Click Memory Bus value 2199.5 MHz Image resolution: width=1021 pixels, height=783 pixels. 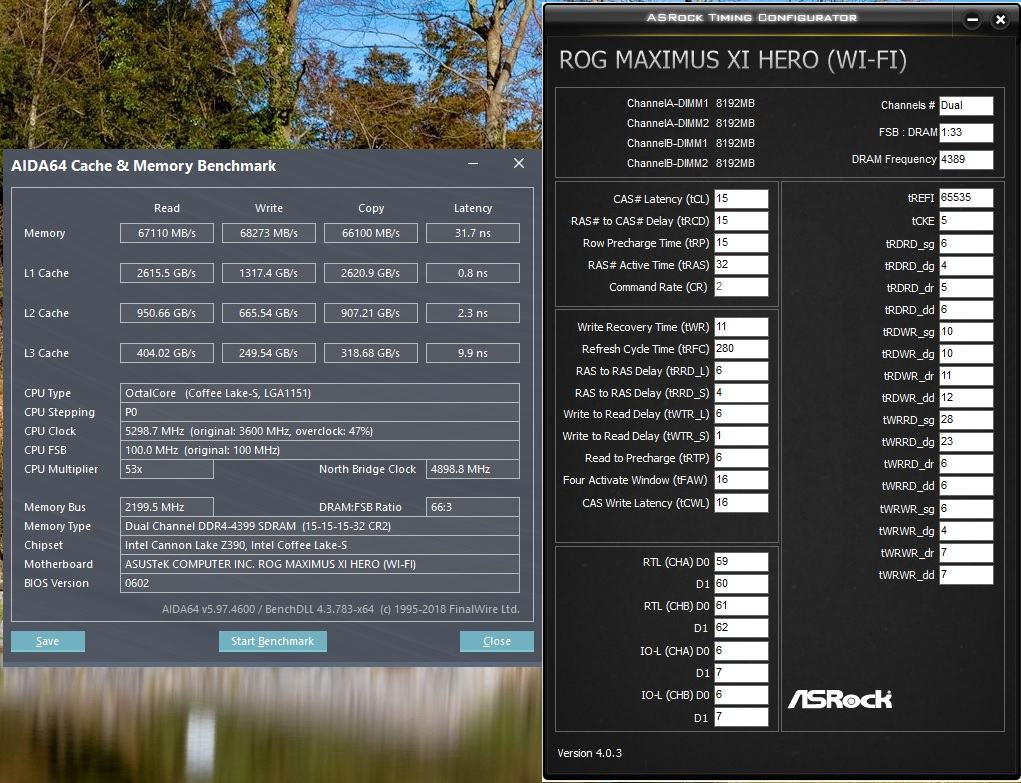(167, 507)
